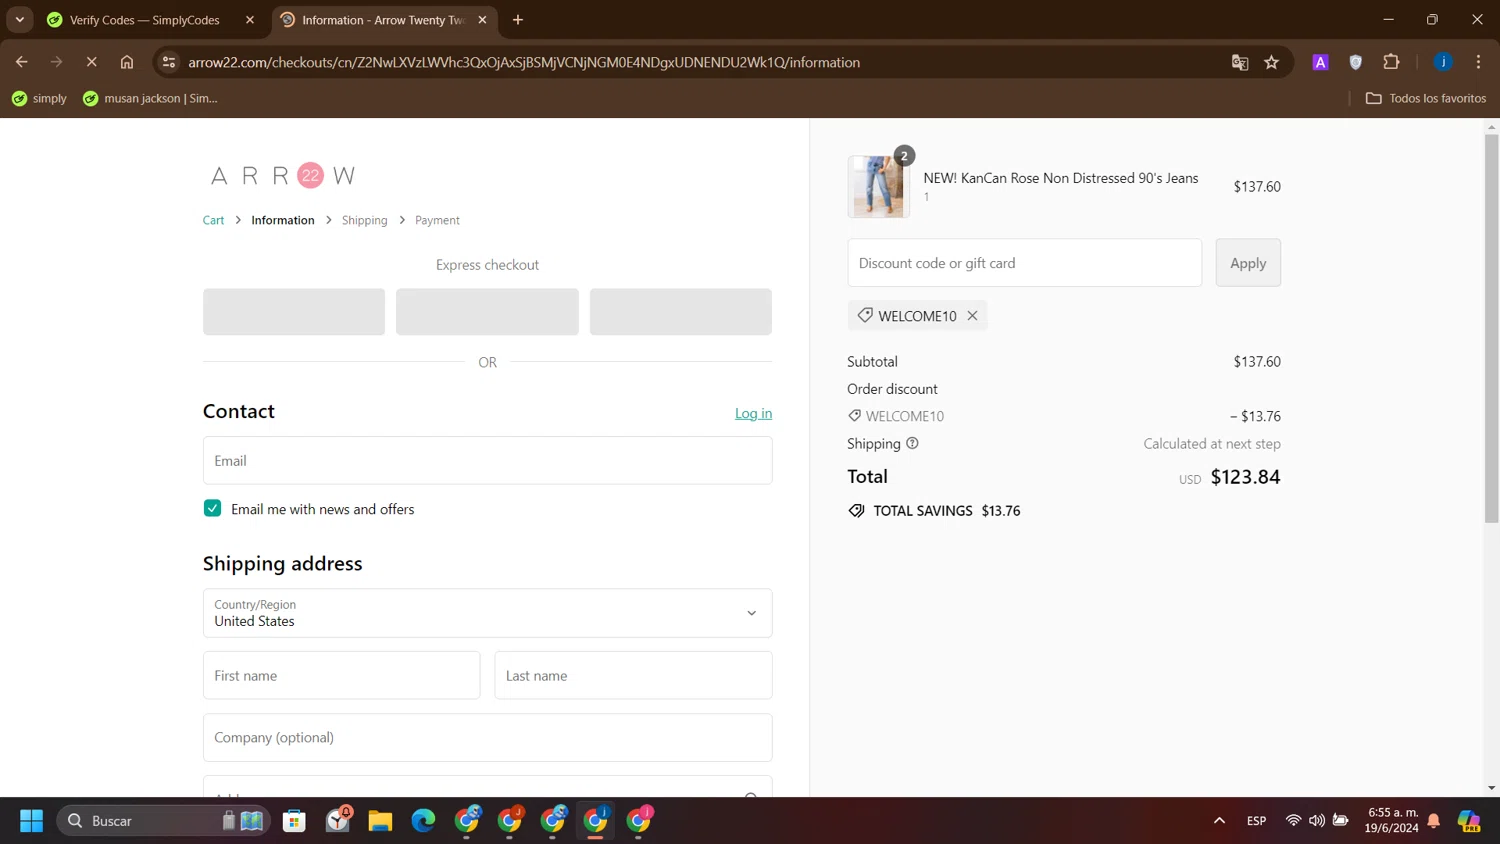Click the browser address bar URL
The image size is (1500, 844).
point(524,62)
